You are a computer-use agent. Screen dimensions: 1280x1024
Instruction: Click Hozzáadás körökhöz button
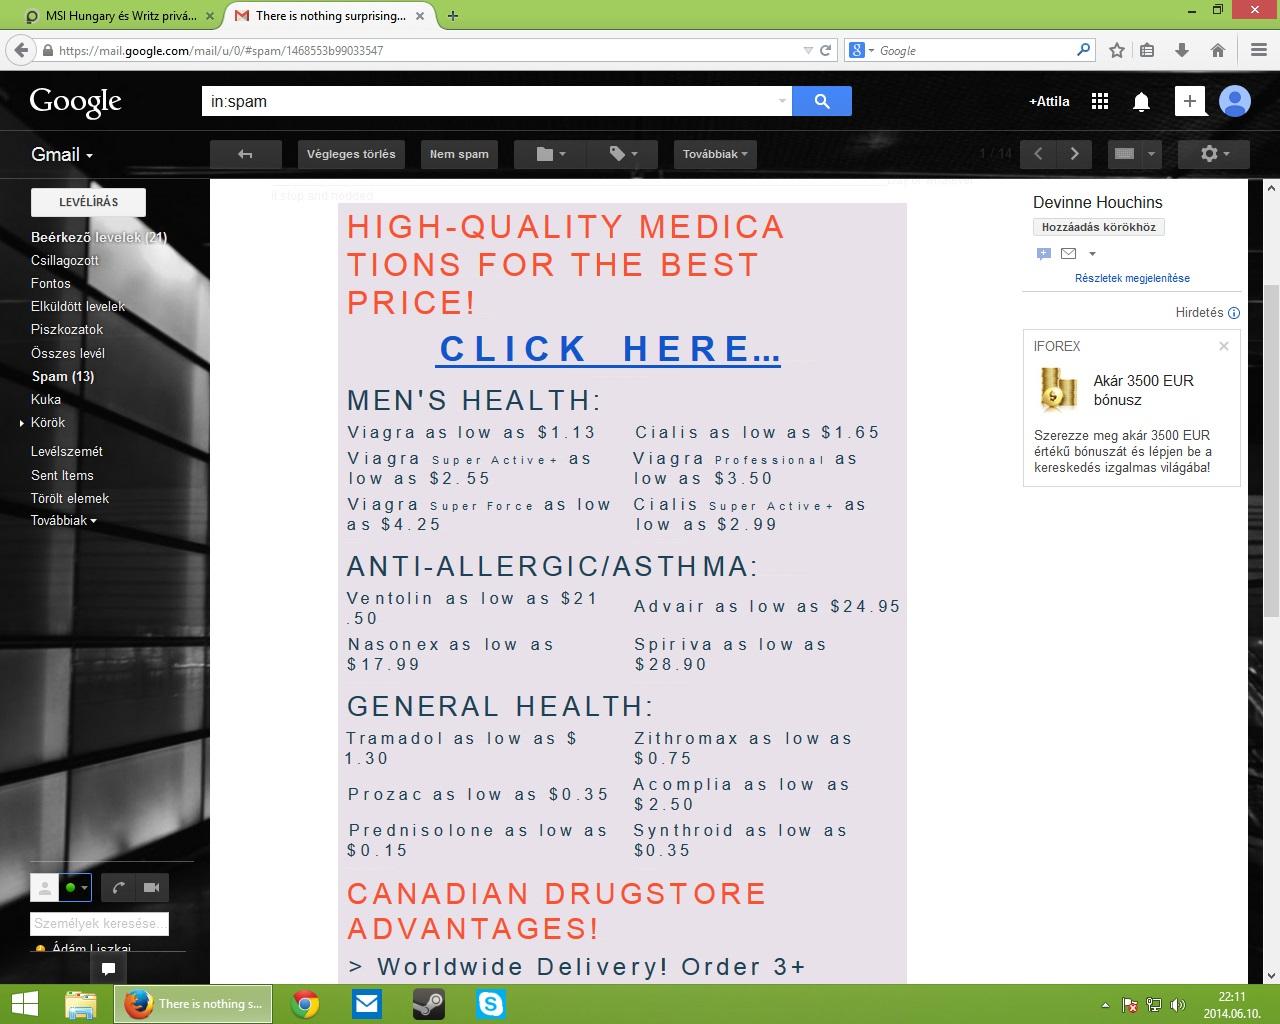coord(1099,227)
